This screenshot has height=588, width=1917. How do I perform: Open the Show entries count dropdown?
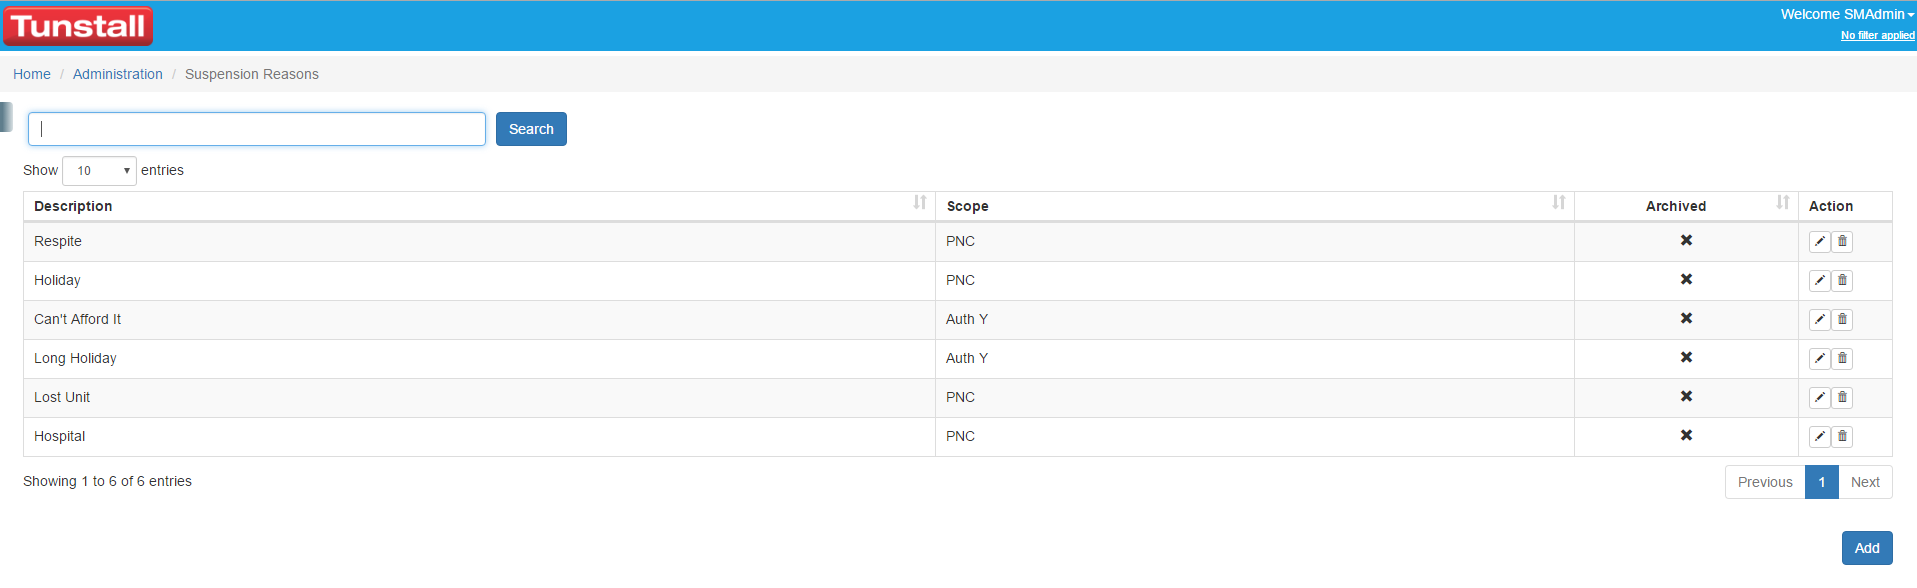pos(99,171)
